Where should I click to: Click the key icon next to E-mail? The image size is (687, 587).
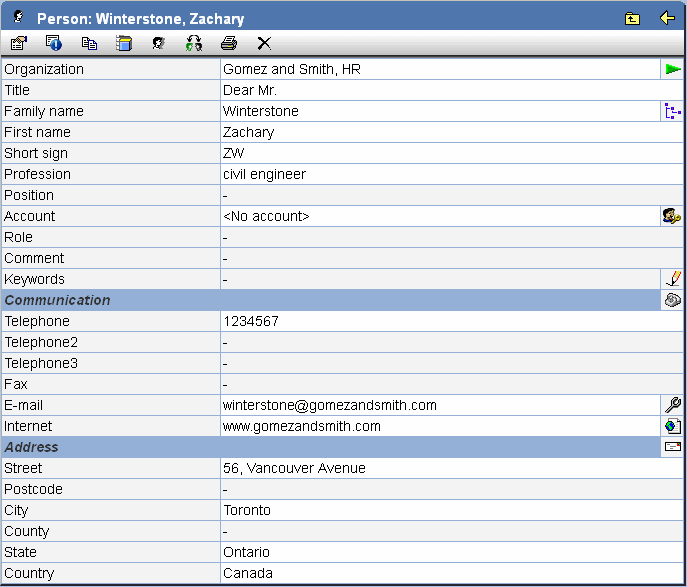tap(673, 405)
